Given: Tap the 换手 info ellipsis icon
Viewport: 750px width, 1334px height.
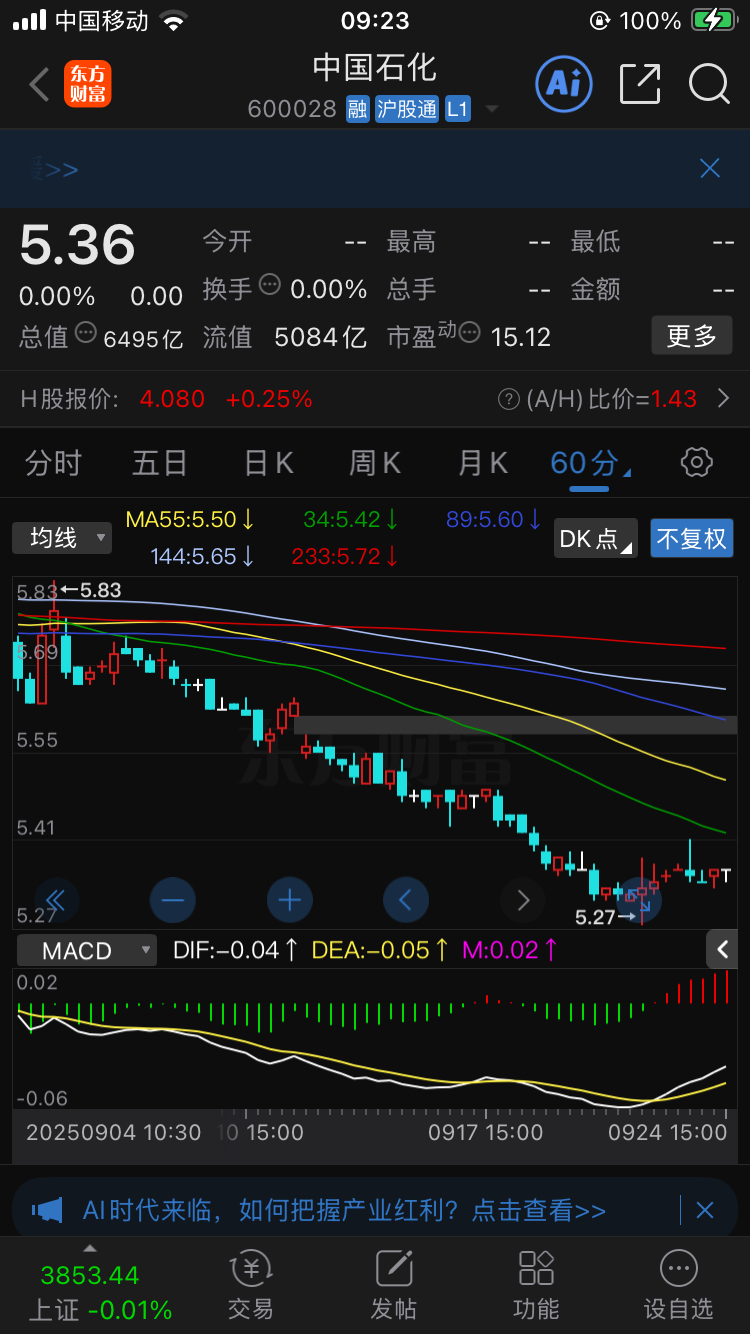Looking at the screenshot, I should [269, 284].
